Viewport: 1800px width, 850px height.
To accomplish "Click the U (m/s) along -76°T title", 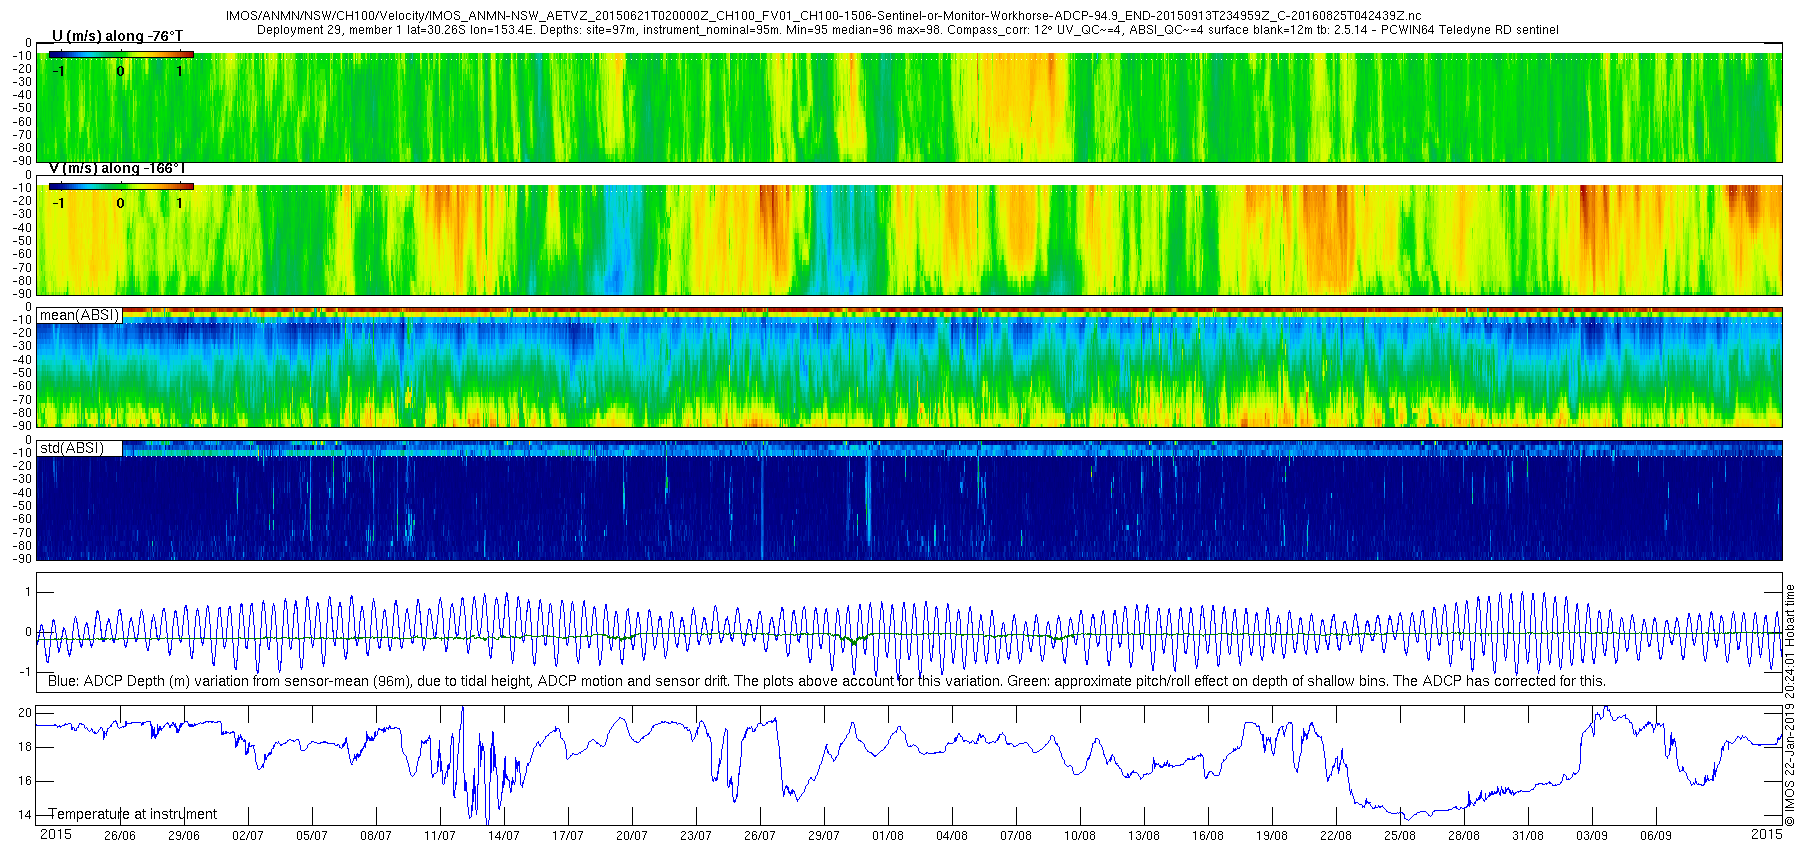I will (x=117, y=36).
